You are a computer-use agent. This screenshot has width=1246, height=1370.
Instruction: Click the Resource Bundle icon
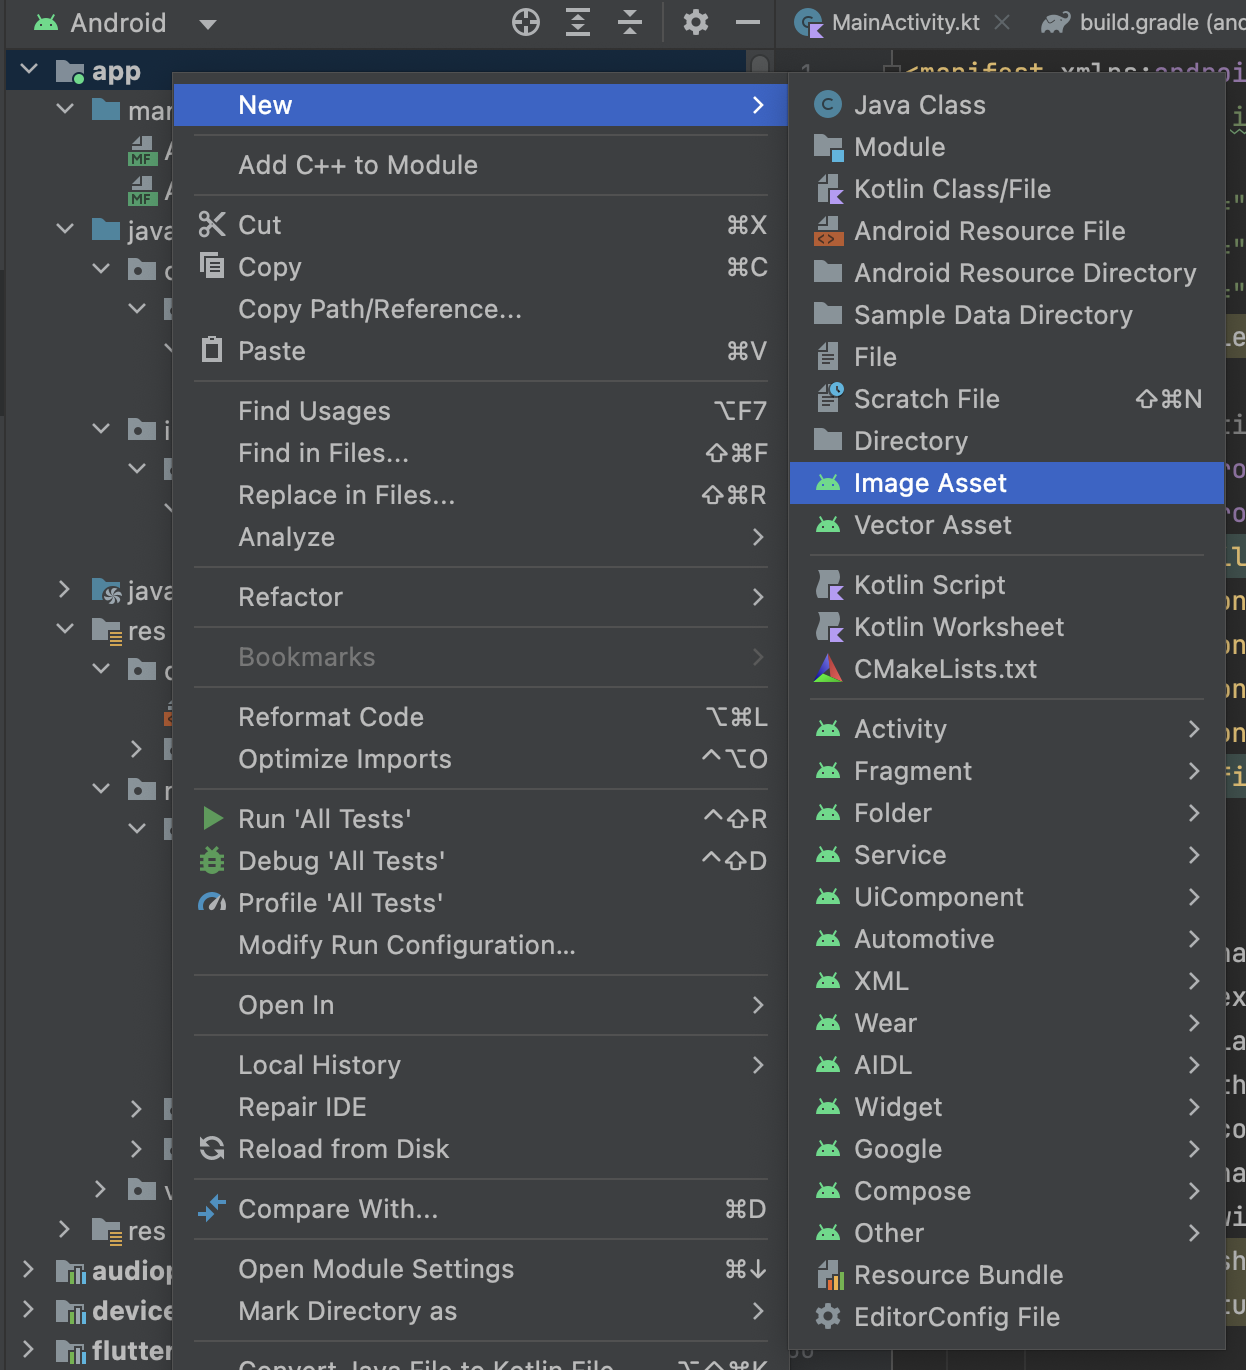(x=829, y=1275)
